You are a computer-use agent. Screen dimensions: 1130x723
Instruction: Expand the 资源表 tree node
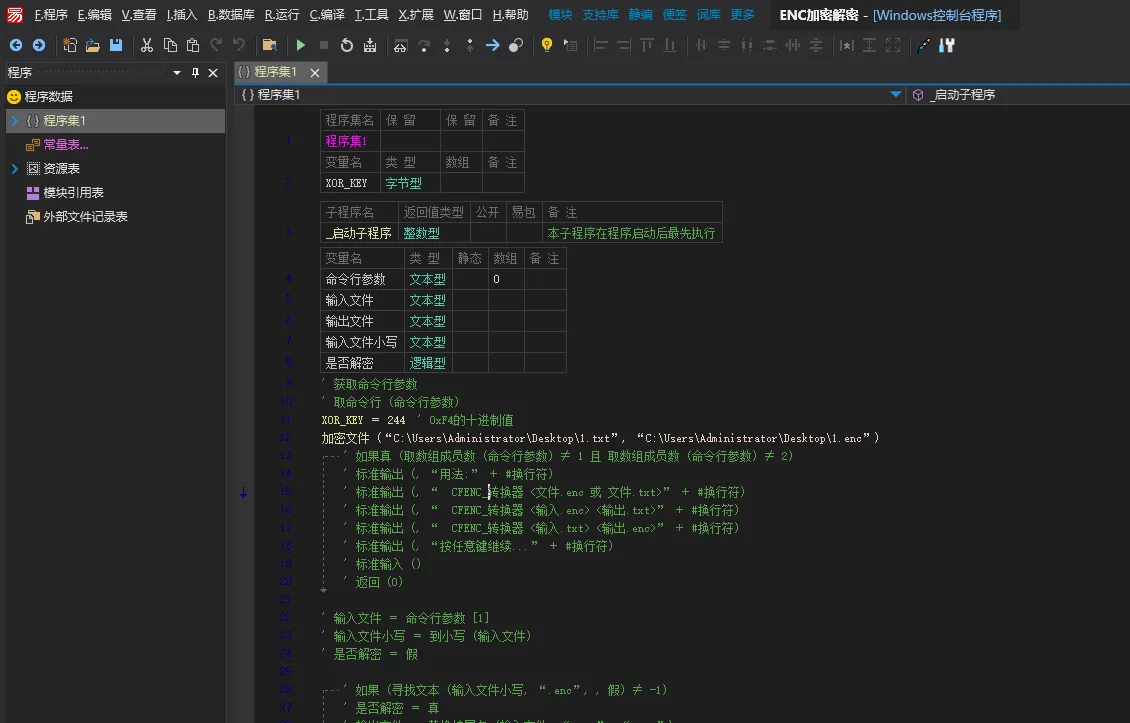pyautogui.click(x=15, y=169)
